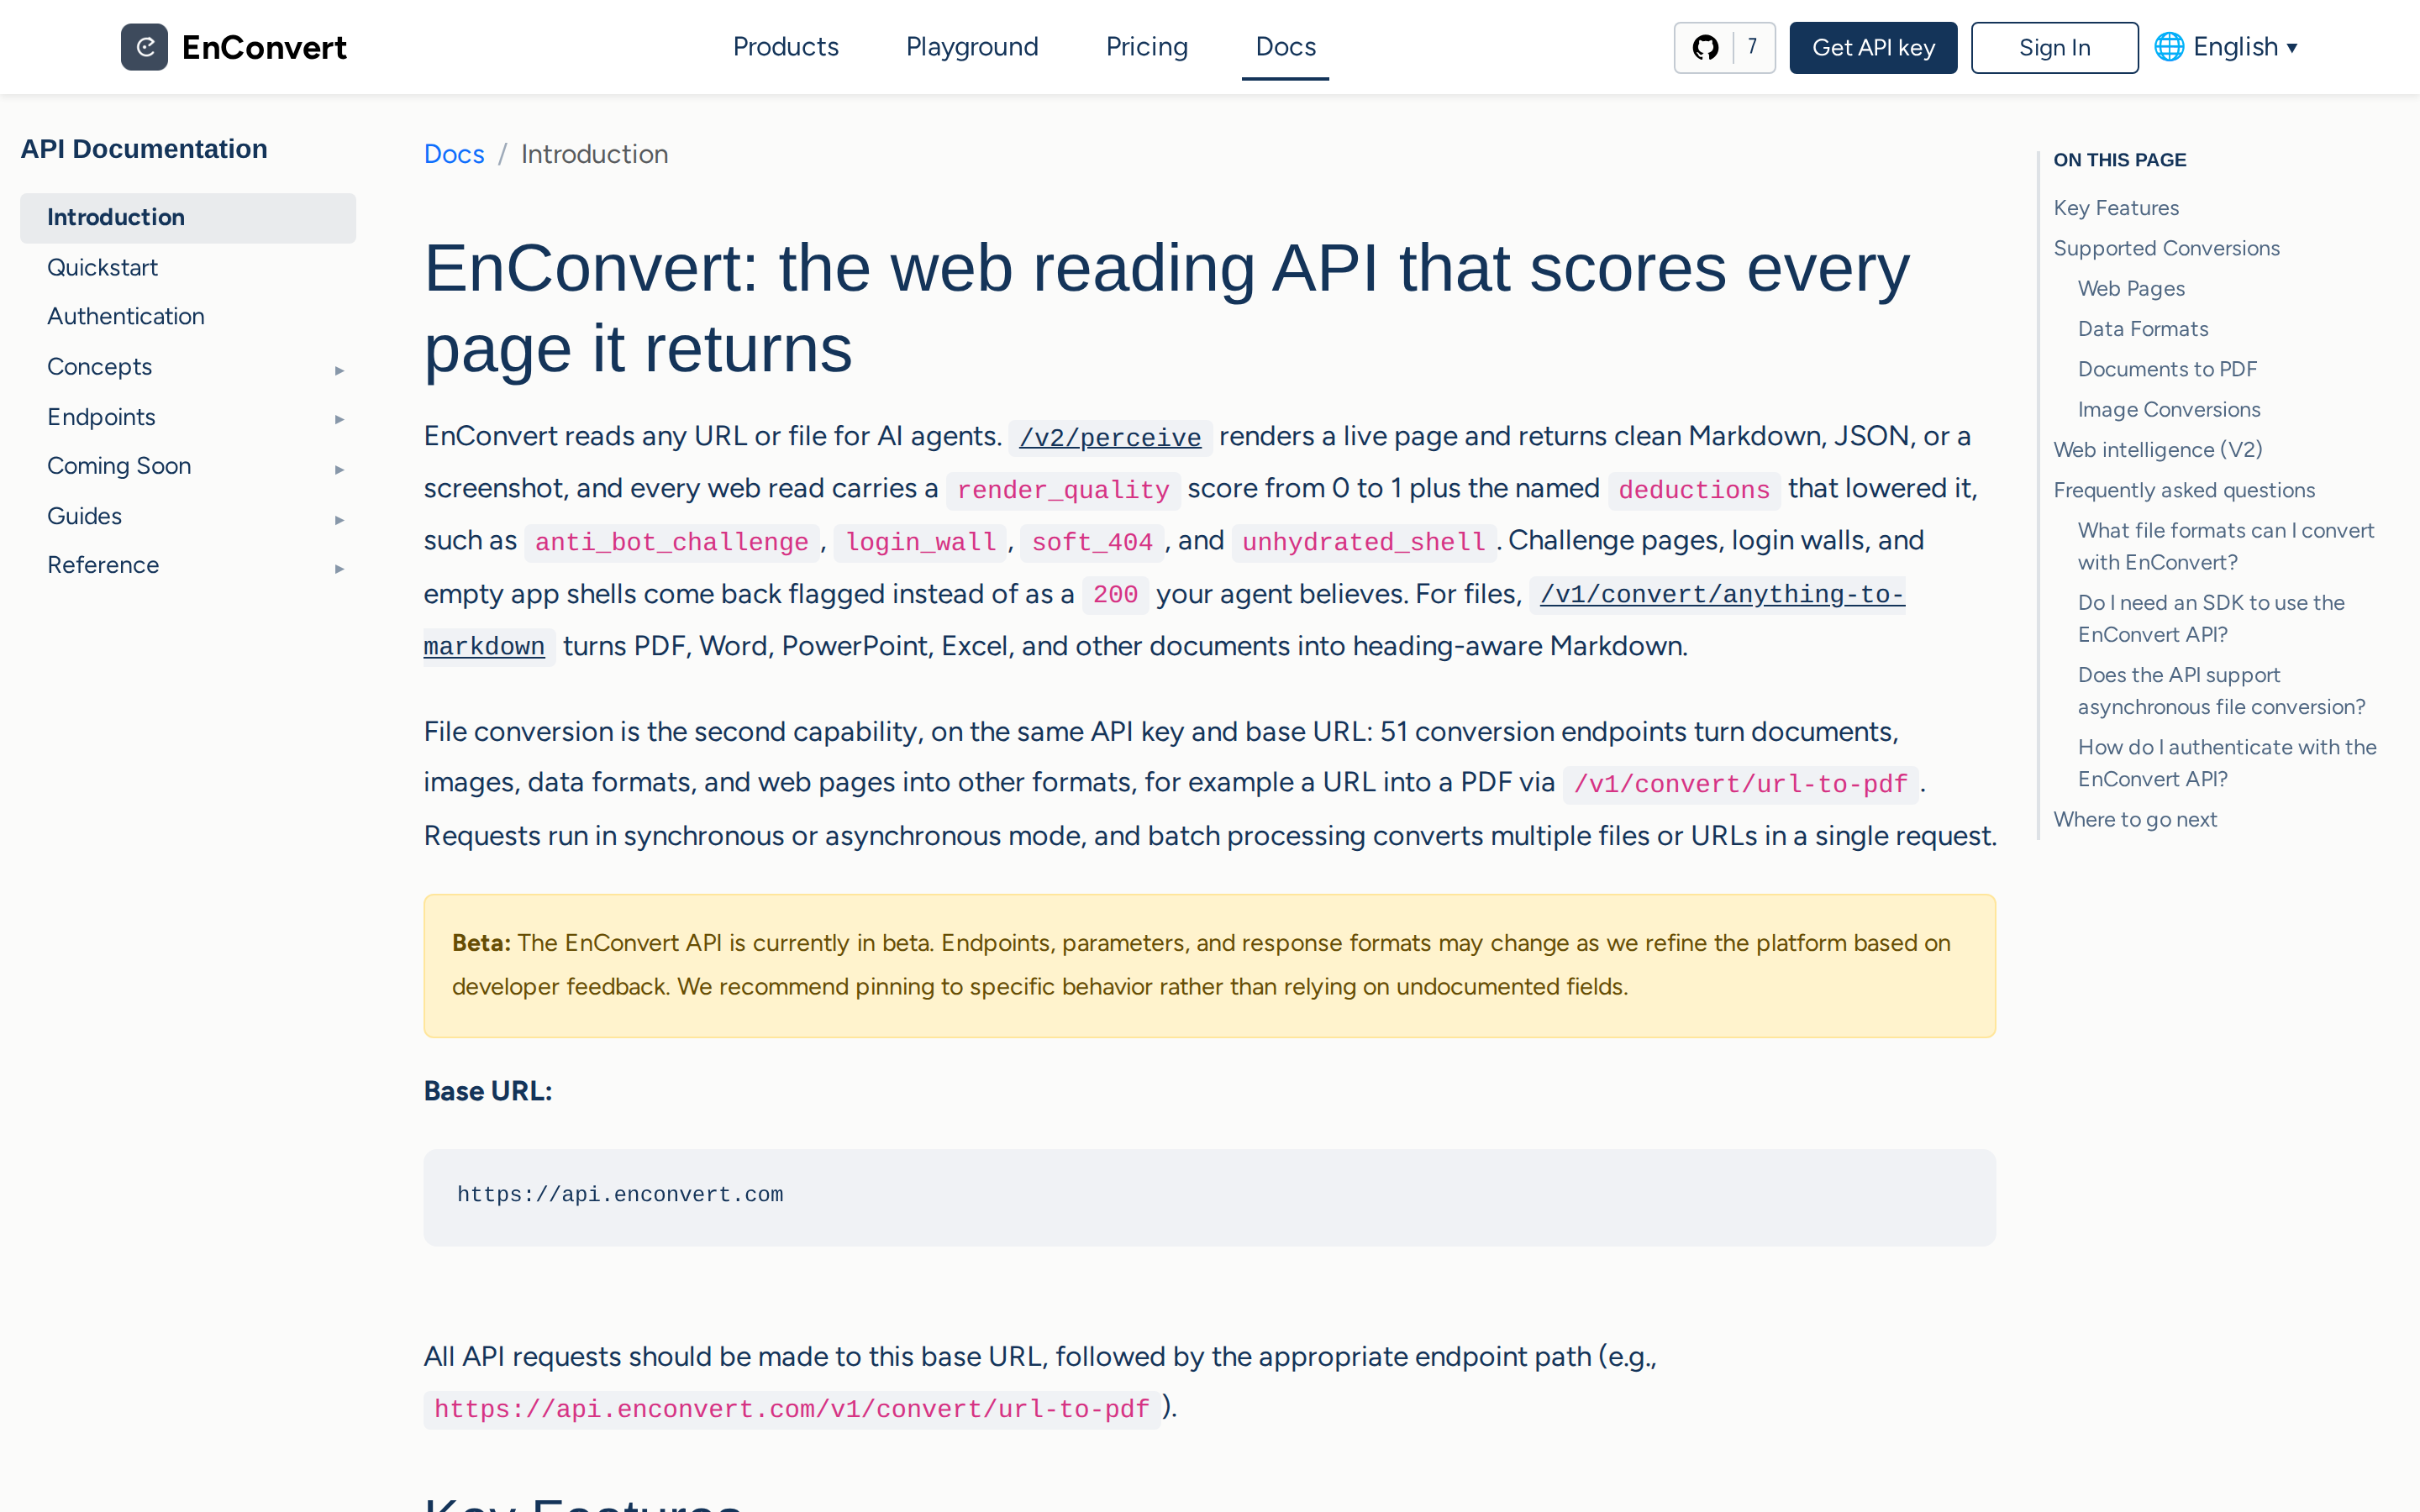This screenshot has width=2420, height=1512.
Task: Click the Introduction breadcrumb text
Action: (x=594, y=154)
